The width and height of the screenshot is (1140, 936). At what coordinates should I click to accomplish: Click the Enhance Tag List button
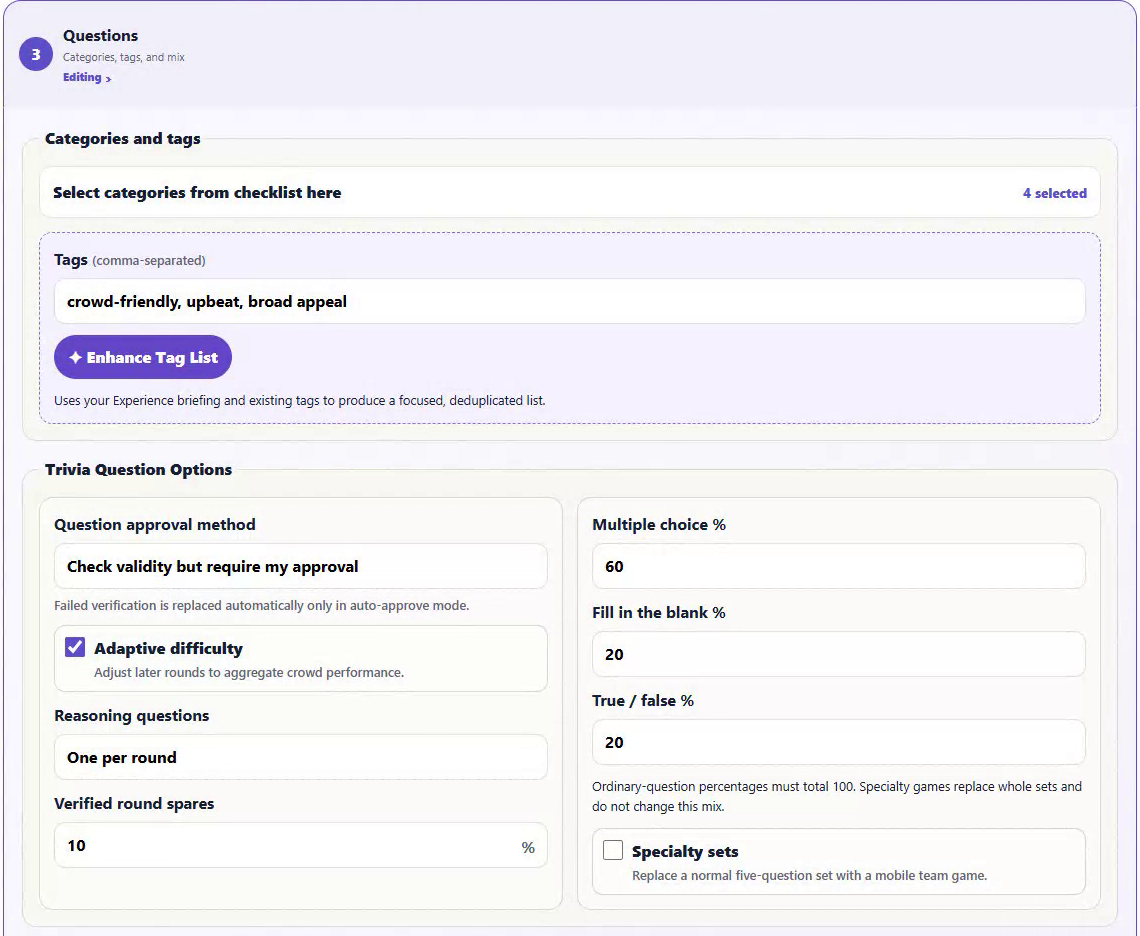[143, 357]
